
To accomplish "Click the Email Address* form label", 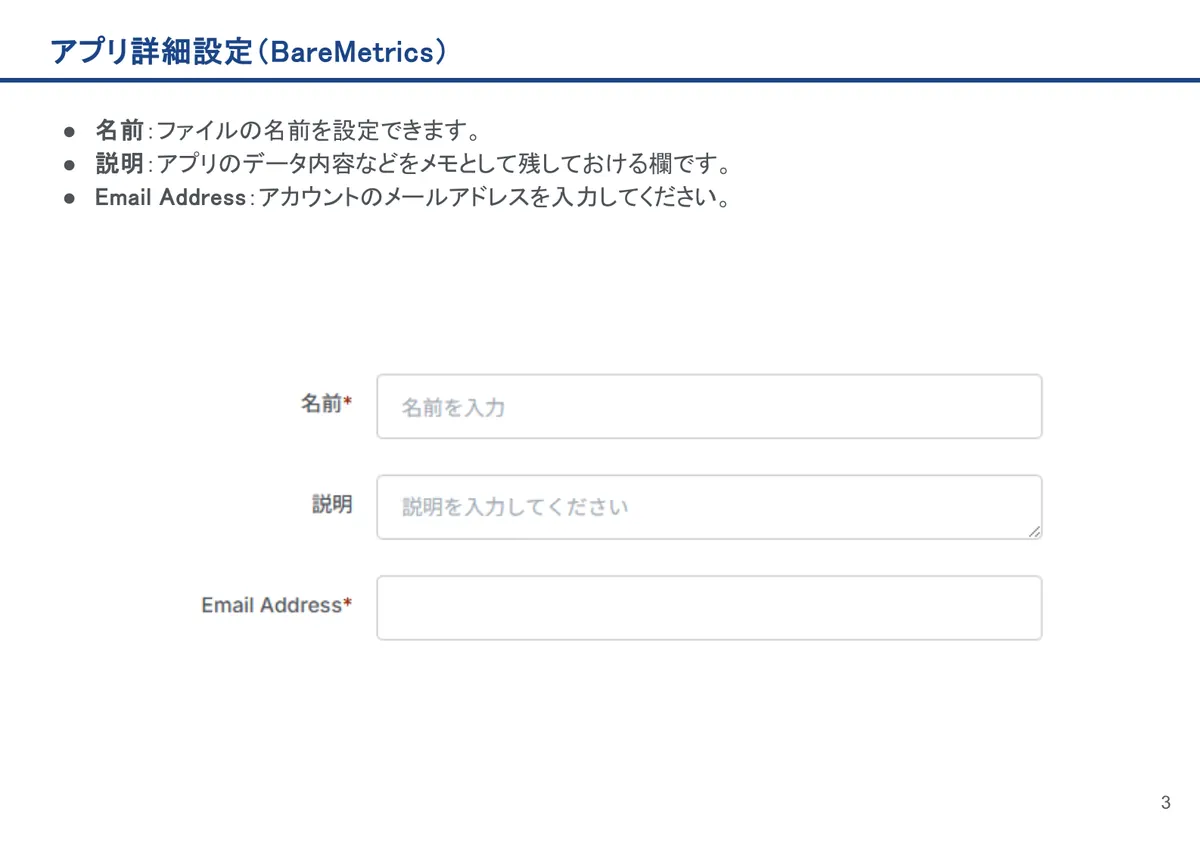I will click(277, 605).
